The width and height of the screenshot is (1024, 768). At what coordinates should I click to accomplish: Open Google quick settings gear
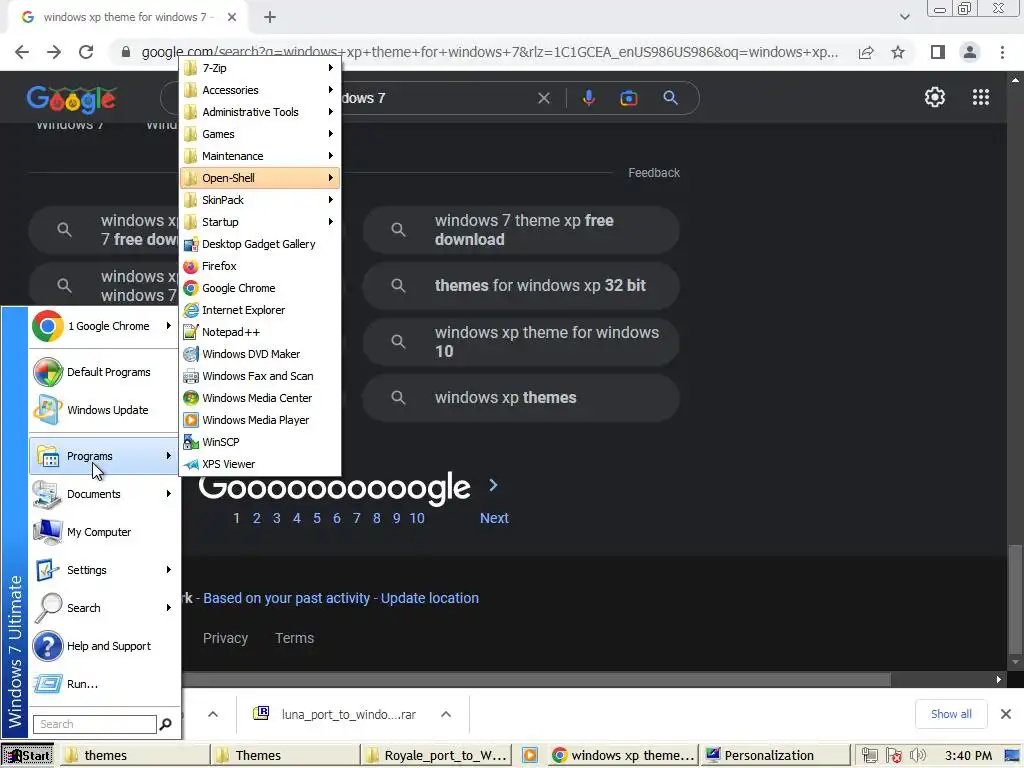point(935,97)
